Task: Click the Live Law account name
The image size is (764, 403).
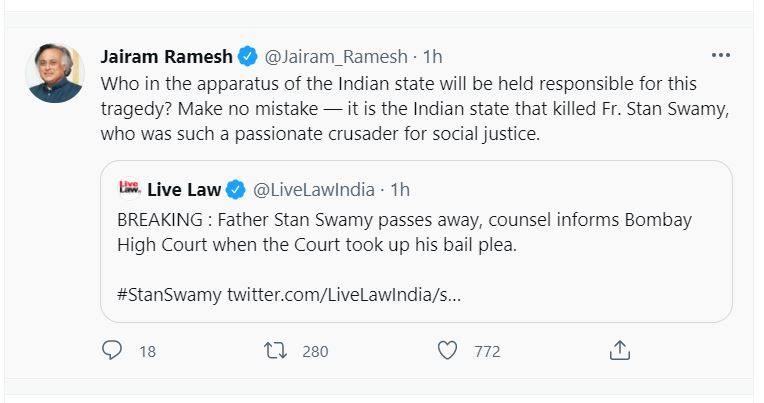Action: click(183, 188)
